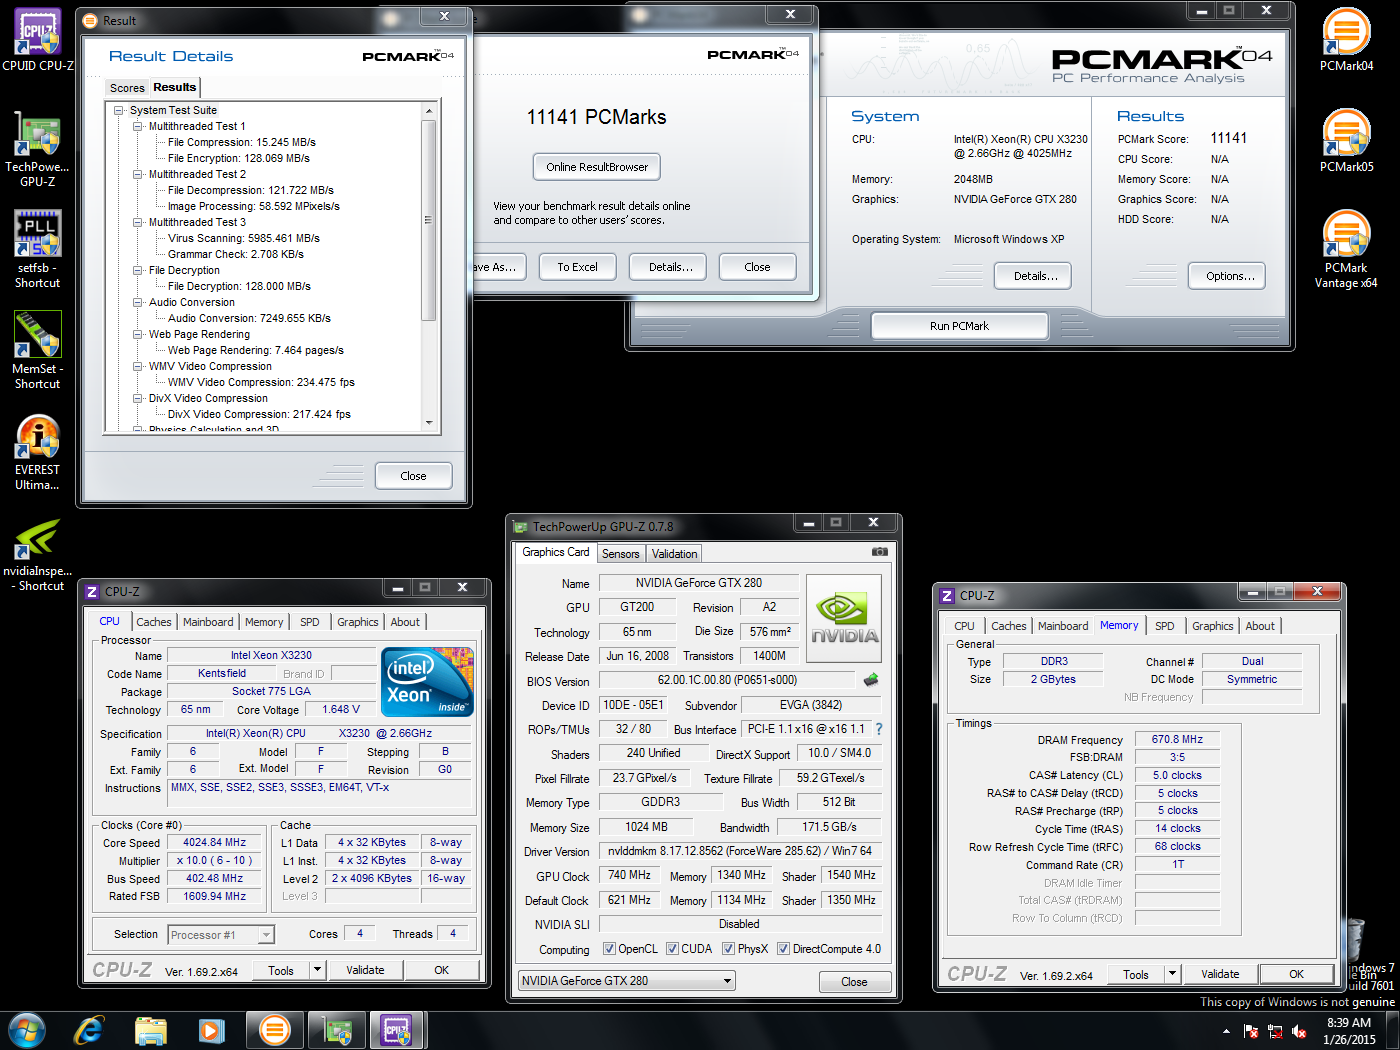Image resolution: width=1400 pixels, height=1050 pixels.
Task: Collapse the Audio Conversion tree node
Action: click(x=138, y=302)
